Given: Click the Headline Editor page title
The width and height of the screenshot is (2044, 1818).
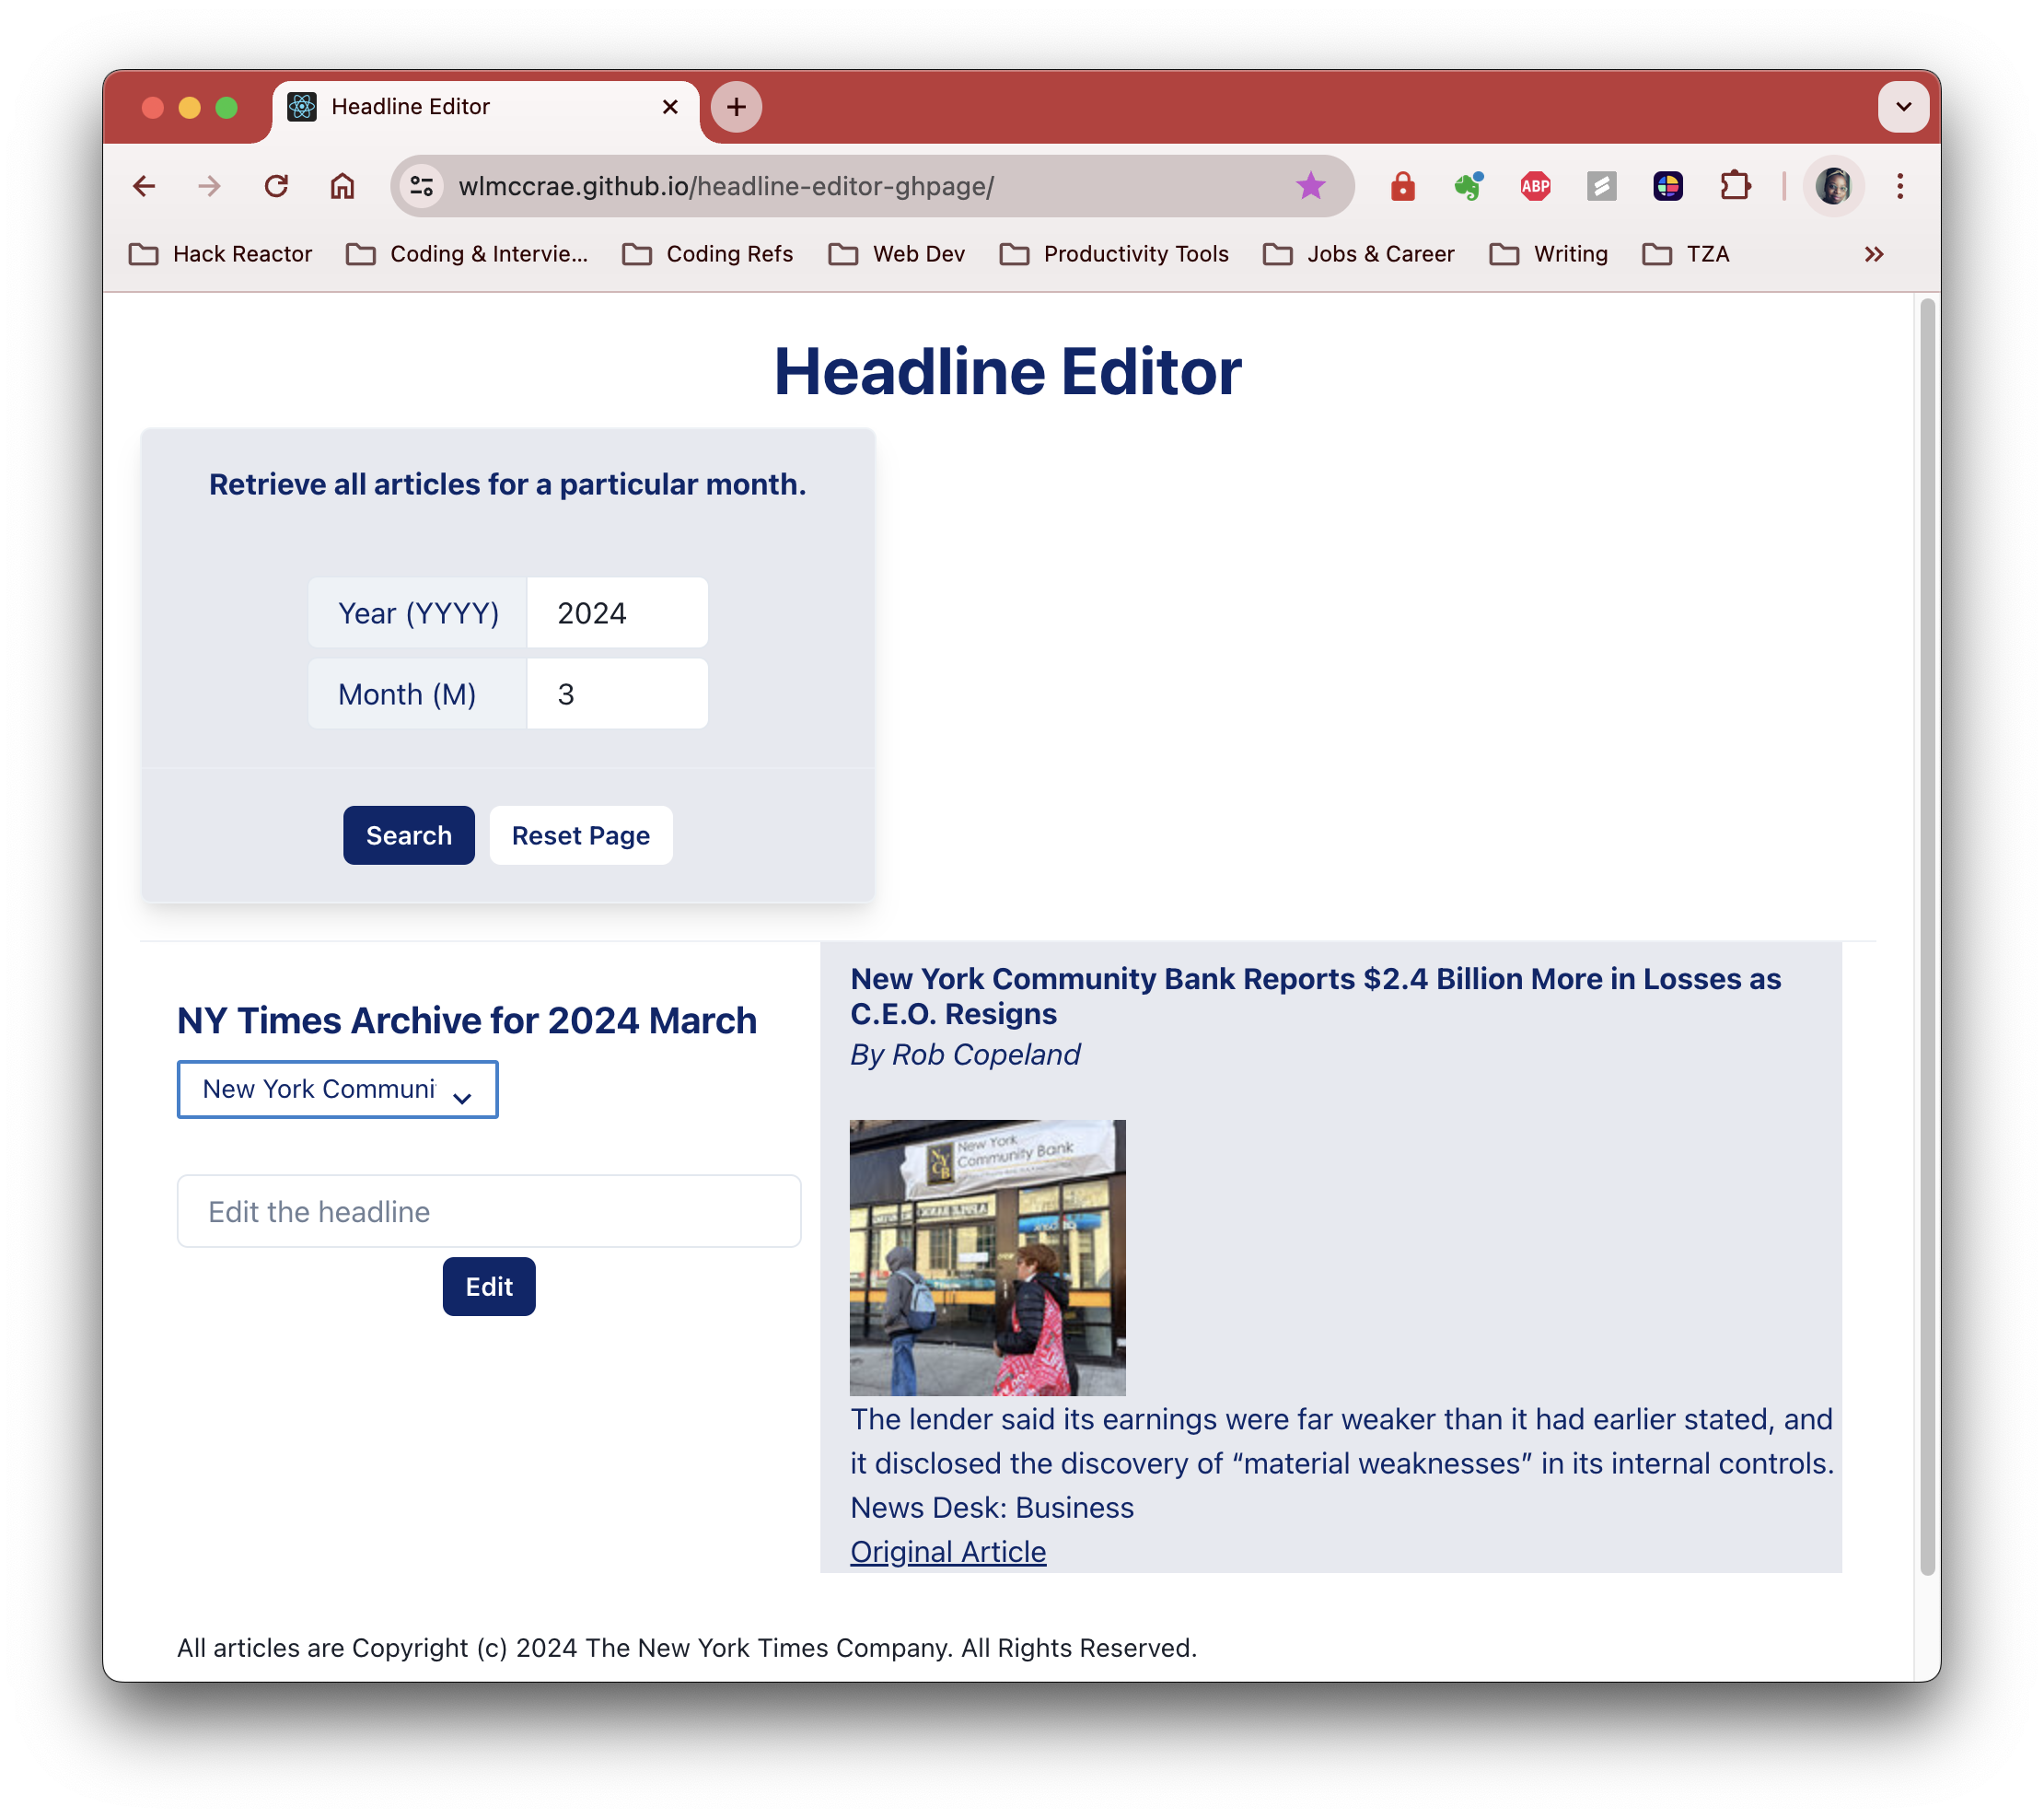Looking at the screenshot, I should (1008, 371).
